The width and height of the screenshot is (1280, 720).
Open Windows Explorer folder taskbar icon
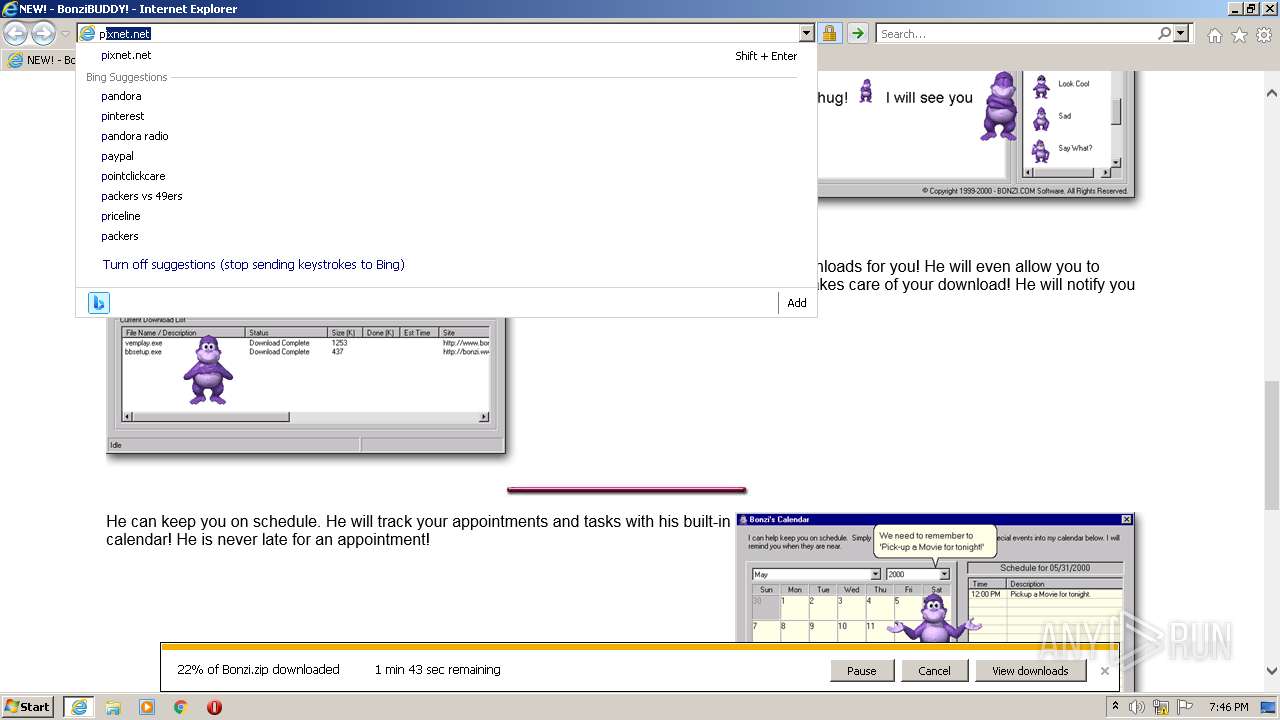coord(113,707)
